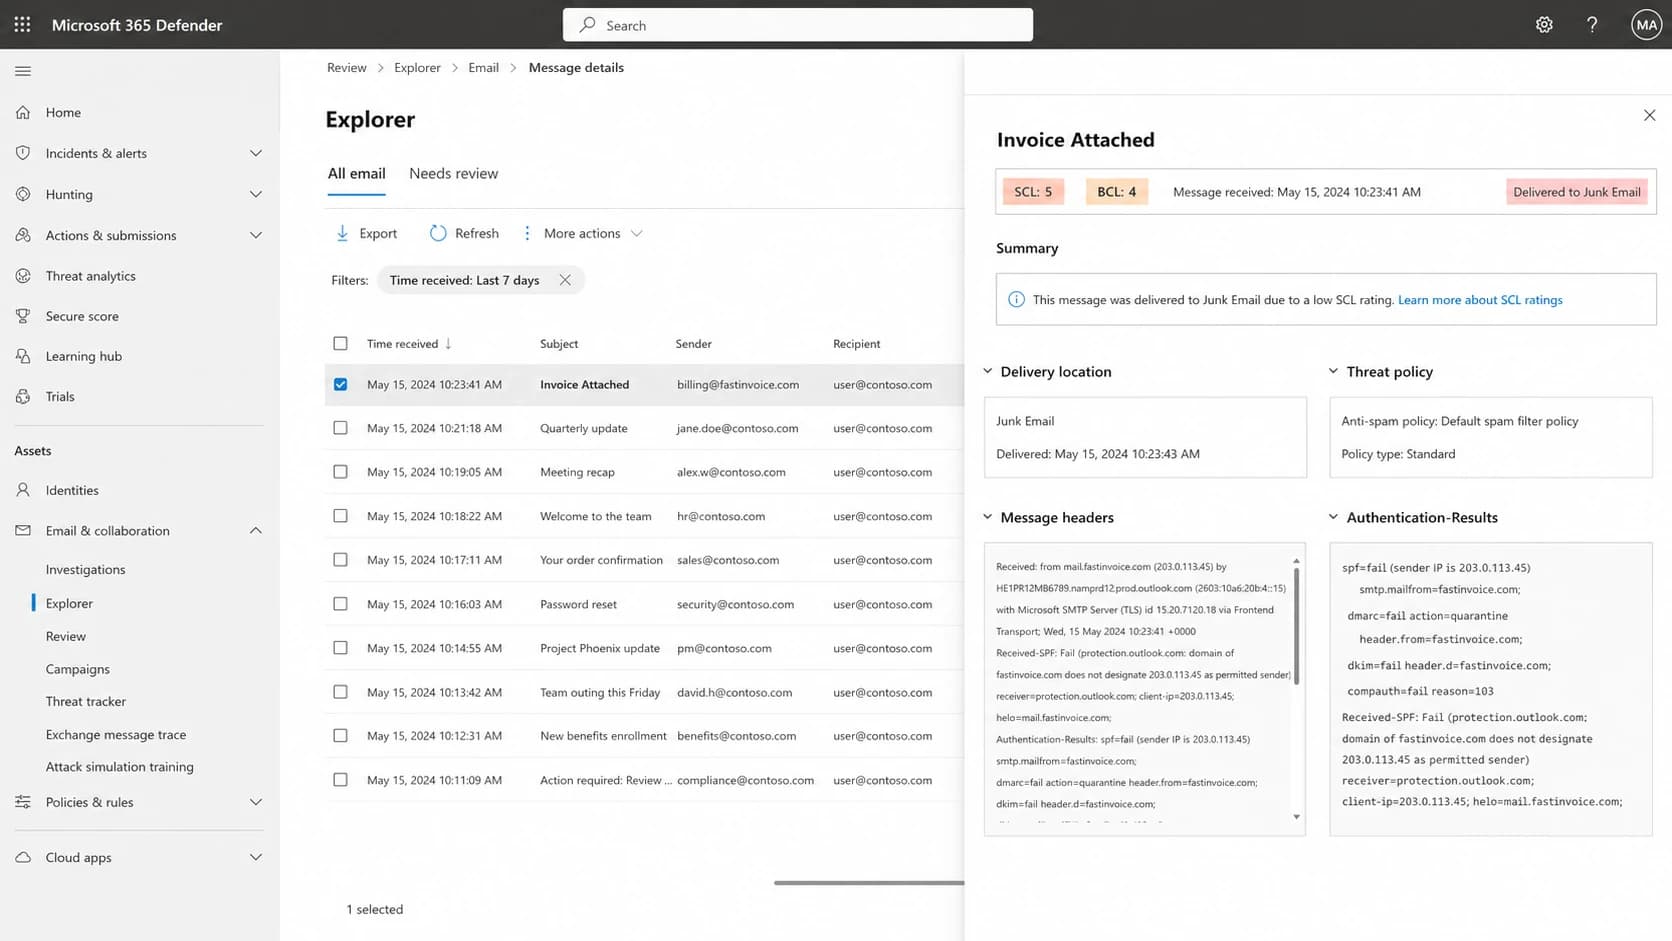Open Exchange message trace
Screen dimensions: 1672x941
pyautogui.click(x=116, y=734)
